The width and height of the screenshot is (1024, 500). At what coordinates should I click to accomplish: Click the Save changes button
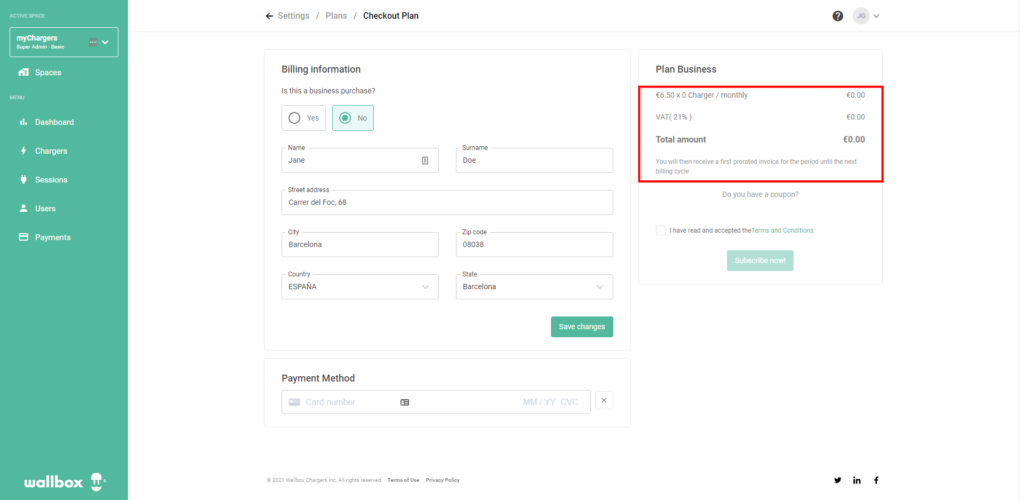coord(581,327)
